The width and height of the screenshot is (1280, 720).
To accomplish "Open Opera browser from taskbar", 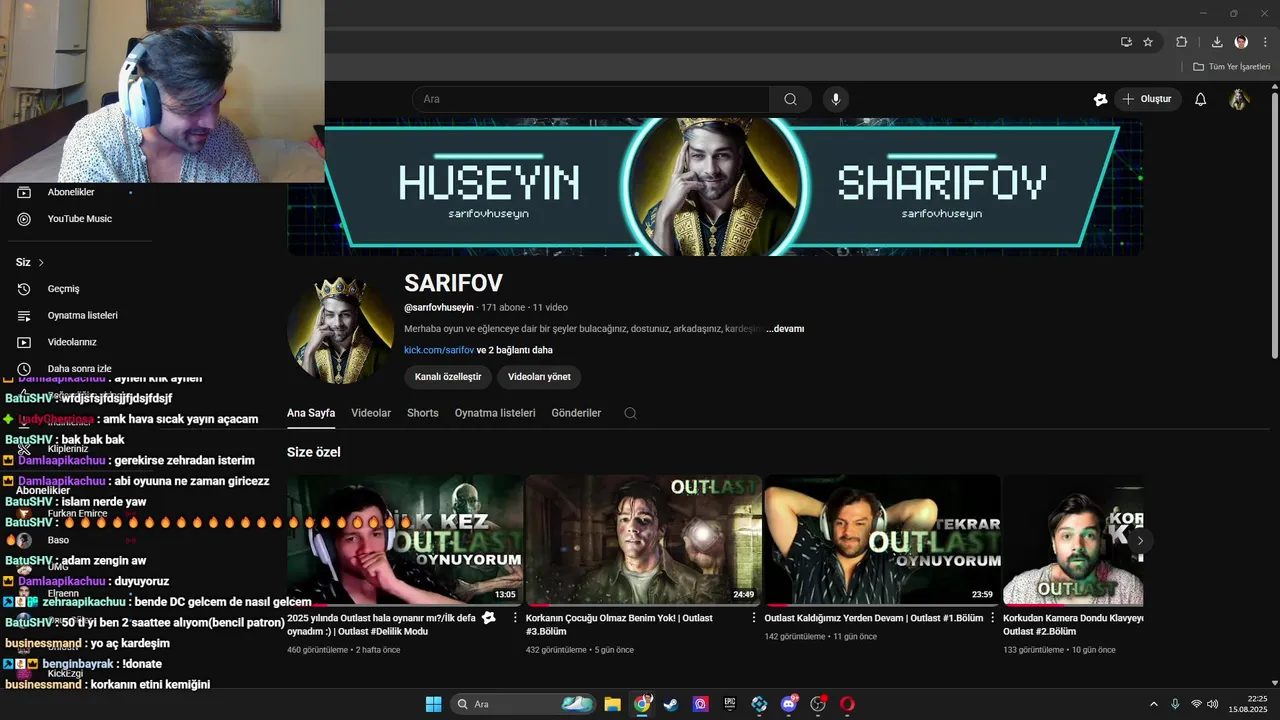I will pos(847,704).
